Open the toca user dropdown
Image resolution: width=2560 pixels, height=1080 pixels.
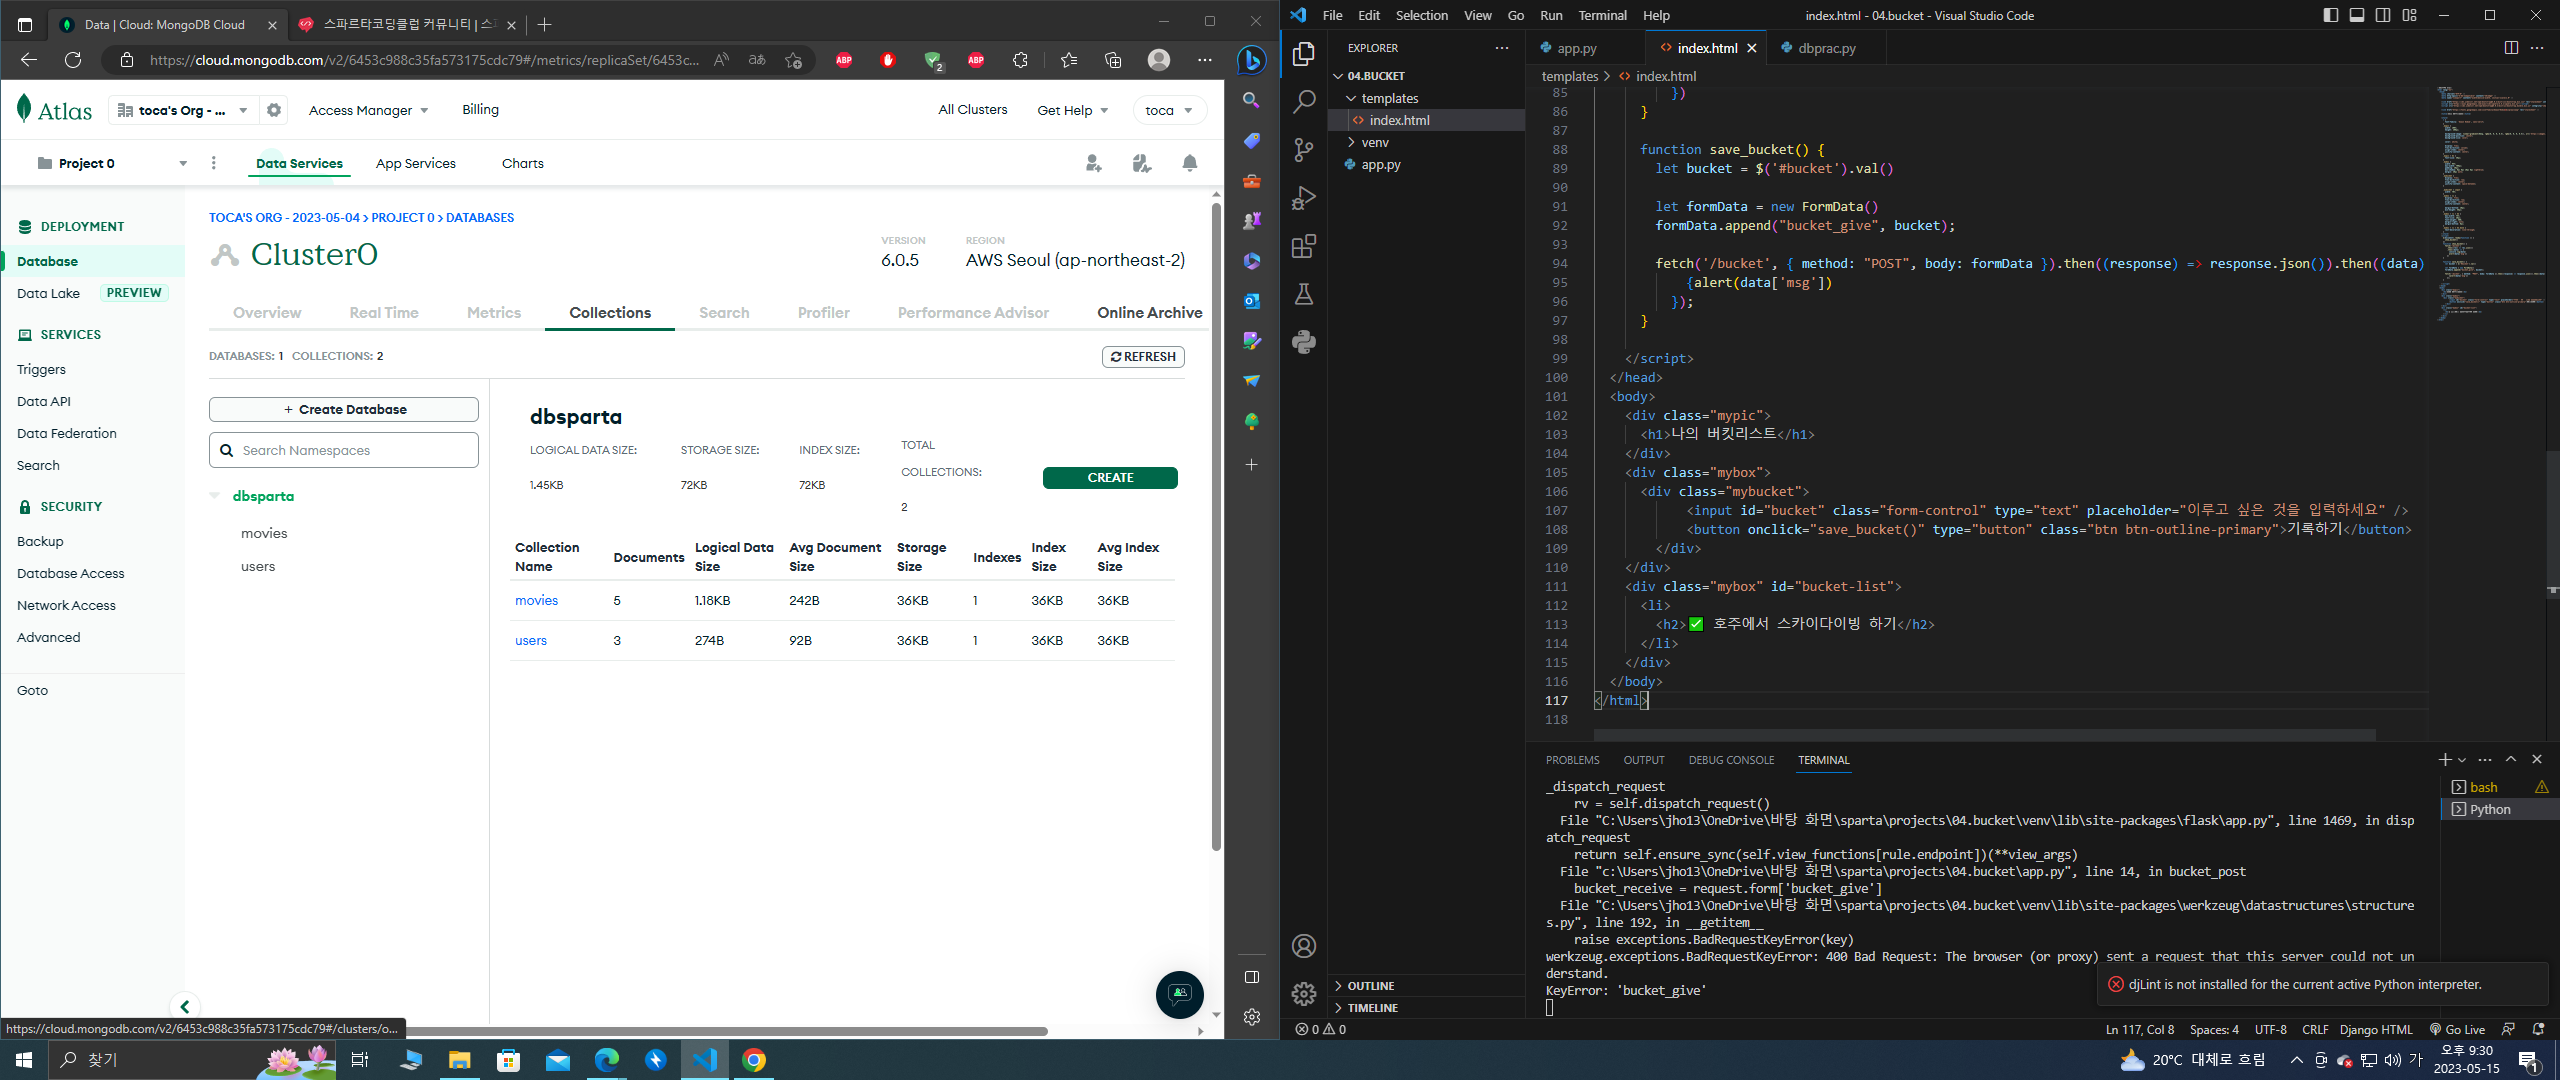(1169, 110)
